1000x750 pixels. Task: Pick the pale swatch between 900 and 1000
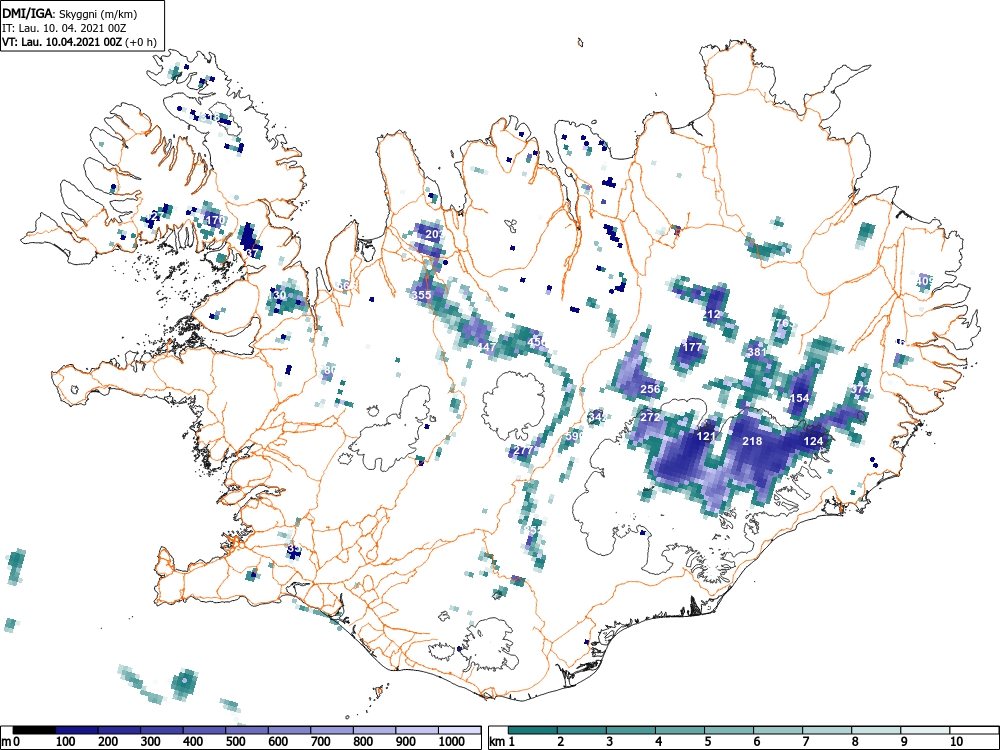417,730
